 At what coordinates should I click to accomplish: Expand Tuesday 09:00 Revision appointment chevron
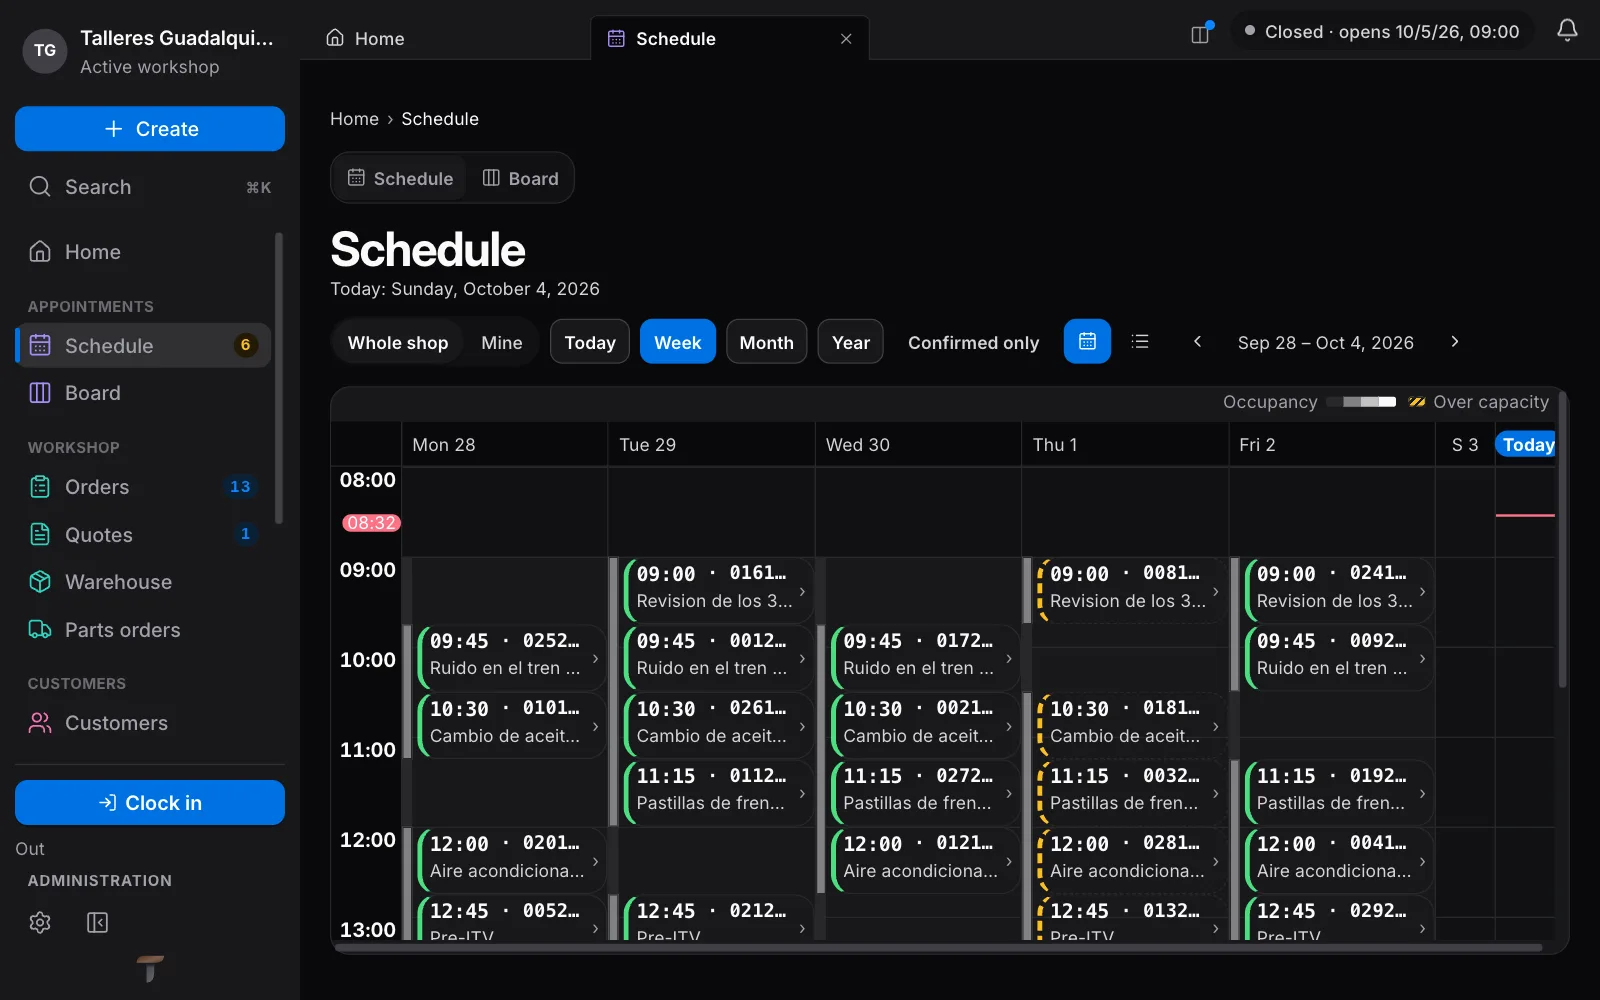[x=802, y=592]
